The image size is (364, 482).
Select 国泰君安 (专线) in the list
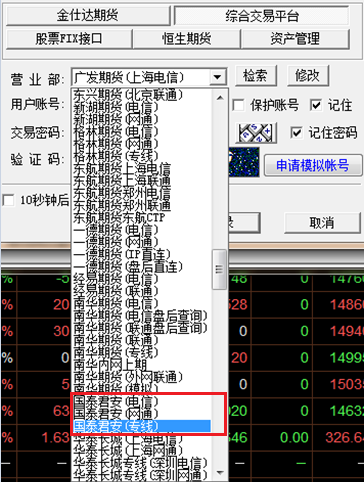click(142, 426)
